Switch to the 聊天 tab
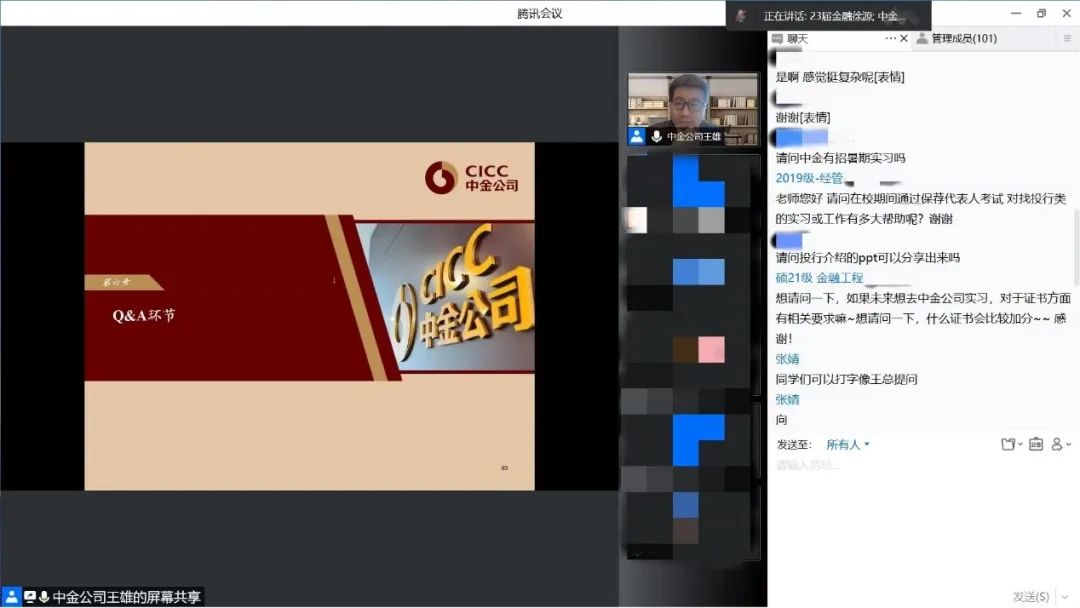 (797, 39)
